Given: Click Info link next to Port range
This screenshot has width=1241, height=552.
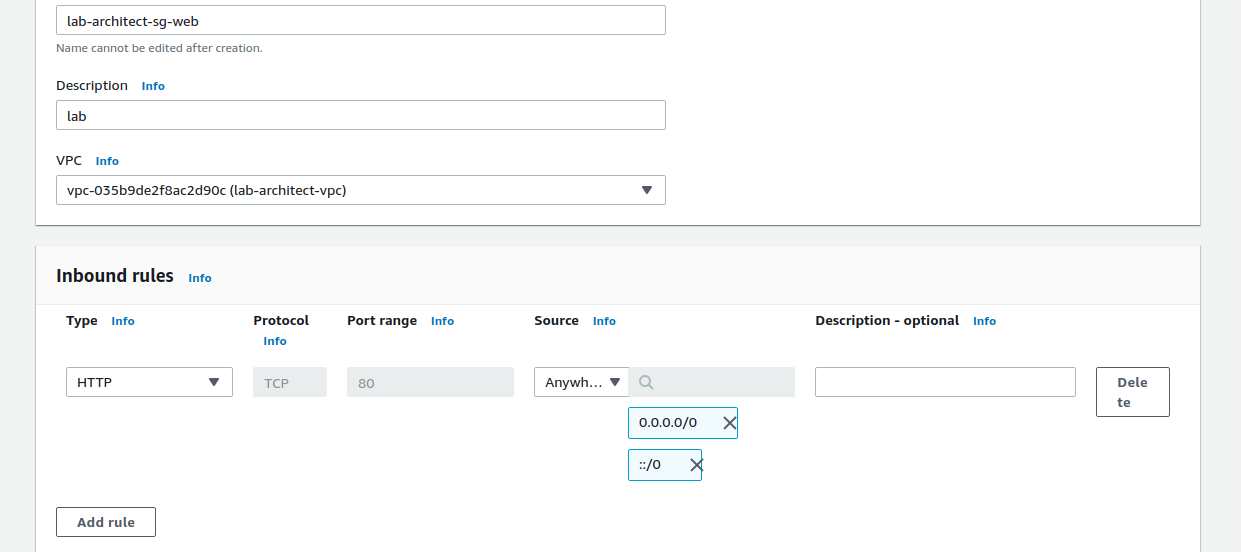Looking at the screenshot, I should 442,321.
